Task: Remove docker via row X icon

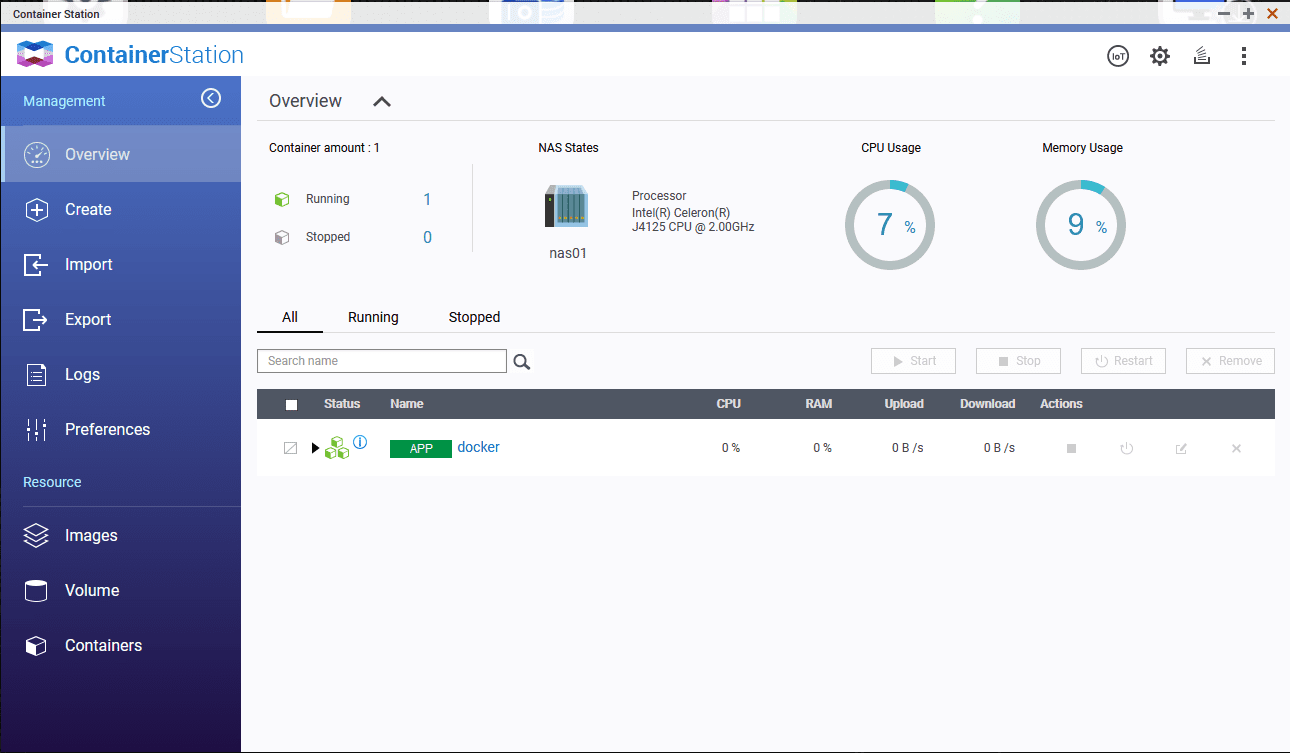Action: pyautogui.click(x=1236, y=449)
